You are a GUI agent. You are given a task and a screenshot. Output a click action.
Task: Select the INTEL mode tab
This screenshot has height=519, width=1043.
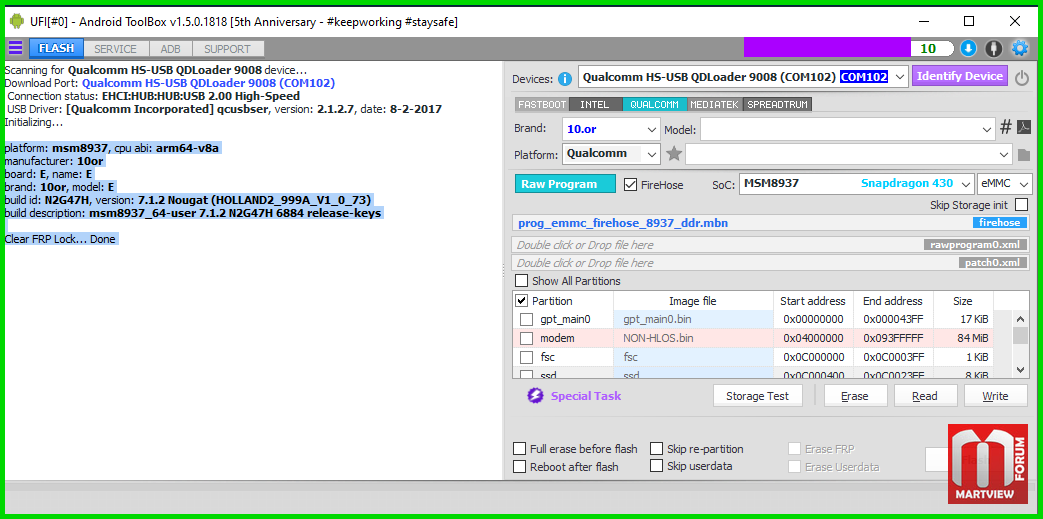(595, 104)
